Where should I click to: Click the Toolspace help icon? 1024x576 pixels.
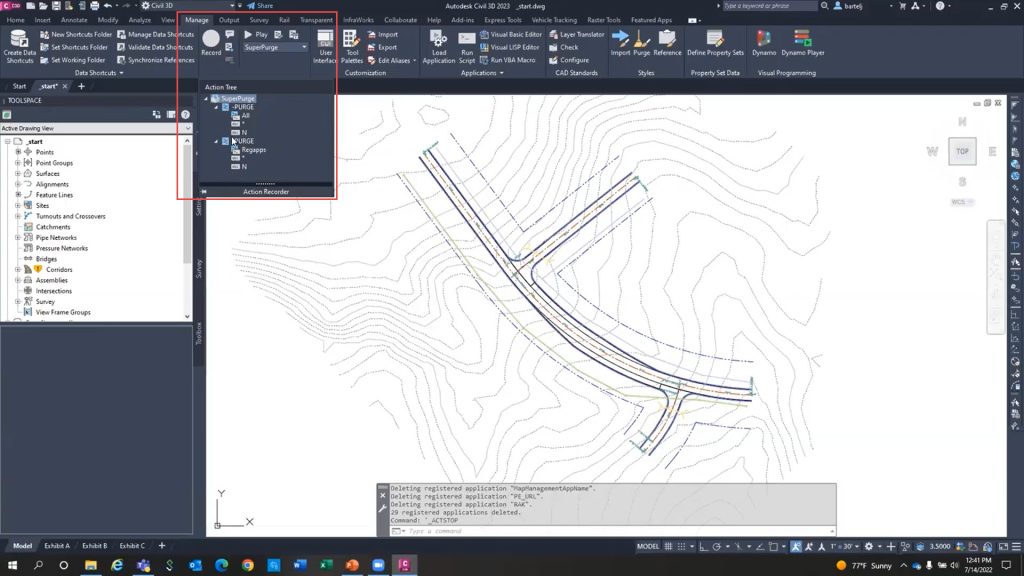pos(185,114)
